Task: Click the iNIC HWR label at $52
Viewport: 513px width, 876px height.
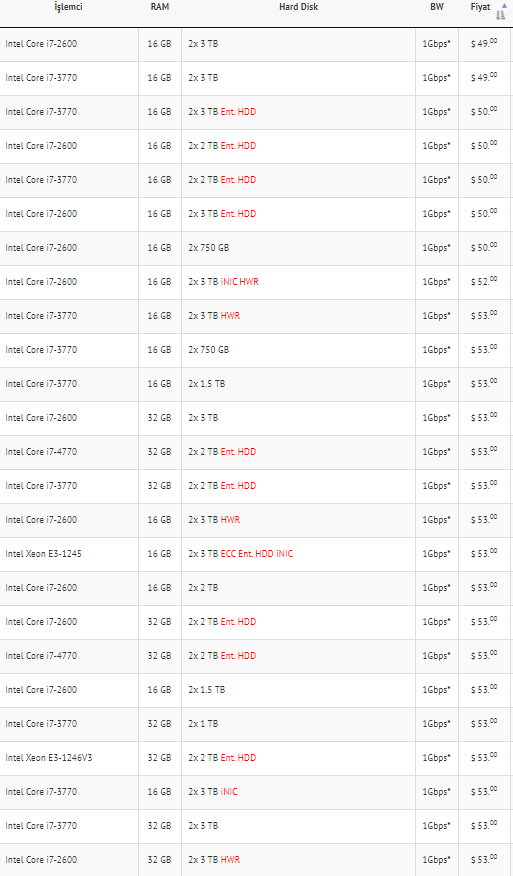Action: (x=239, y=282)
